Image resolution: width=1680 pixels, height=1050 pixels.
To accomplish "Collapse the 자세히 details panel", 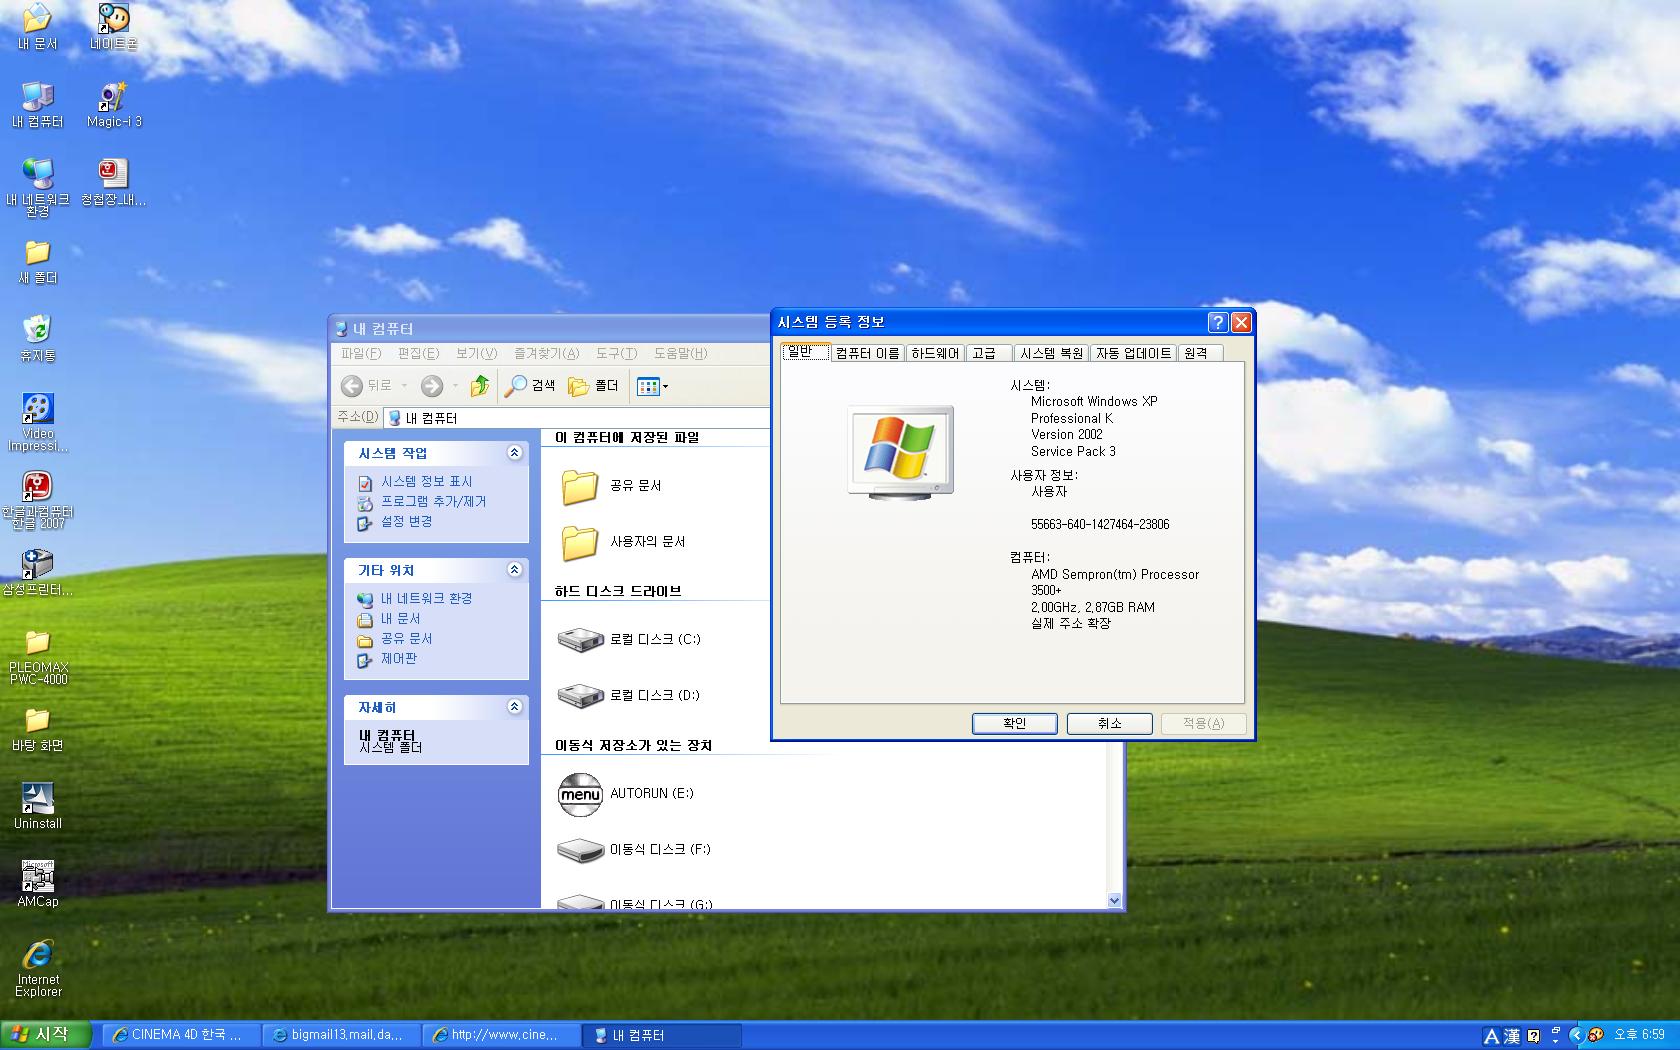I will tap(514, 707).
